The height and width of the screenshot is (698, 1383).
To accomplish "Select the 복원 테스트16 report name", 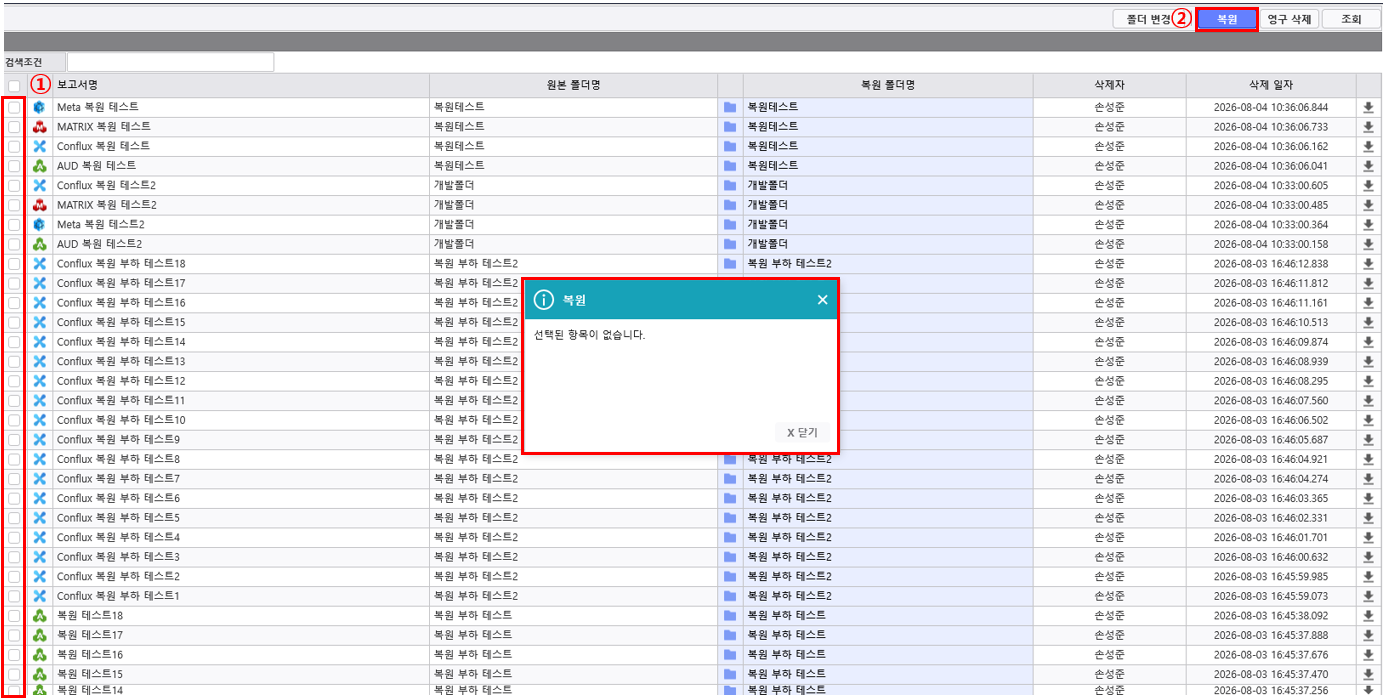I will tap(90, 655).
